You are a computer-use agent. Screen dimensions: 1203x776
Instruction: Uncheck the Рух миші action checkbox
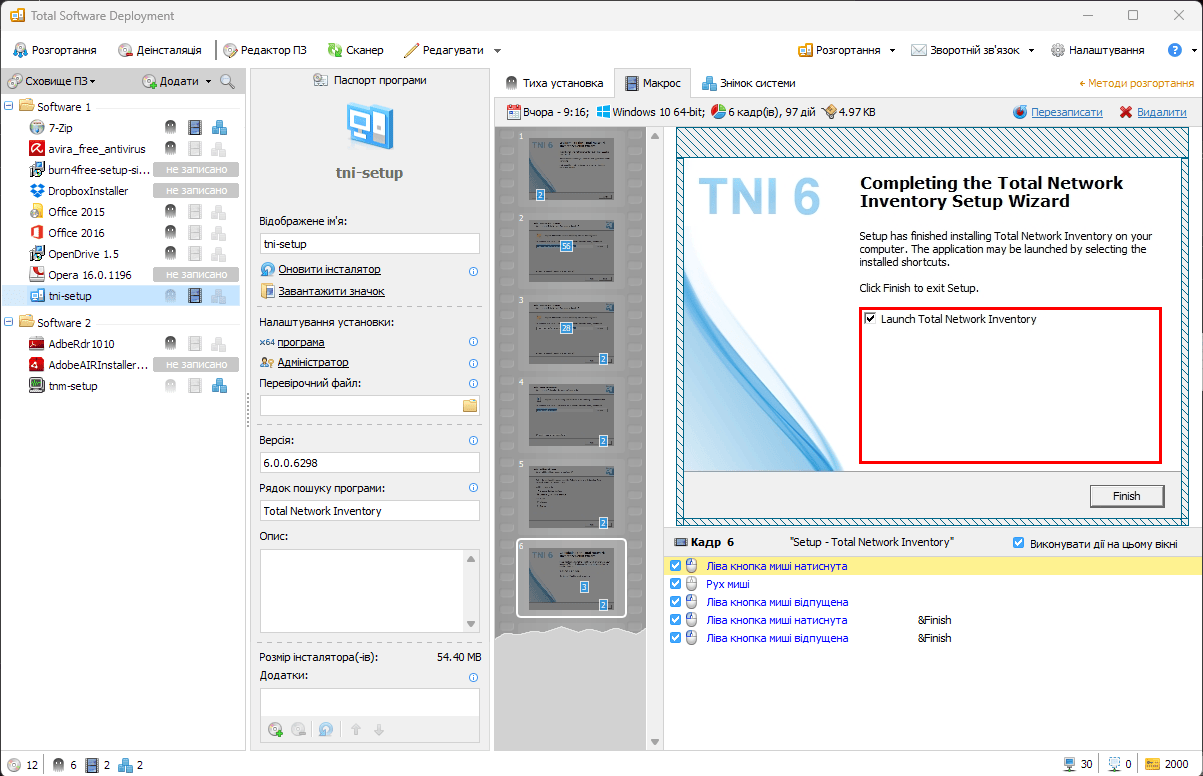click(676, 584)
